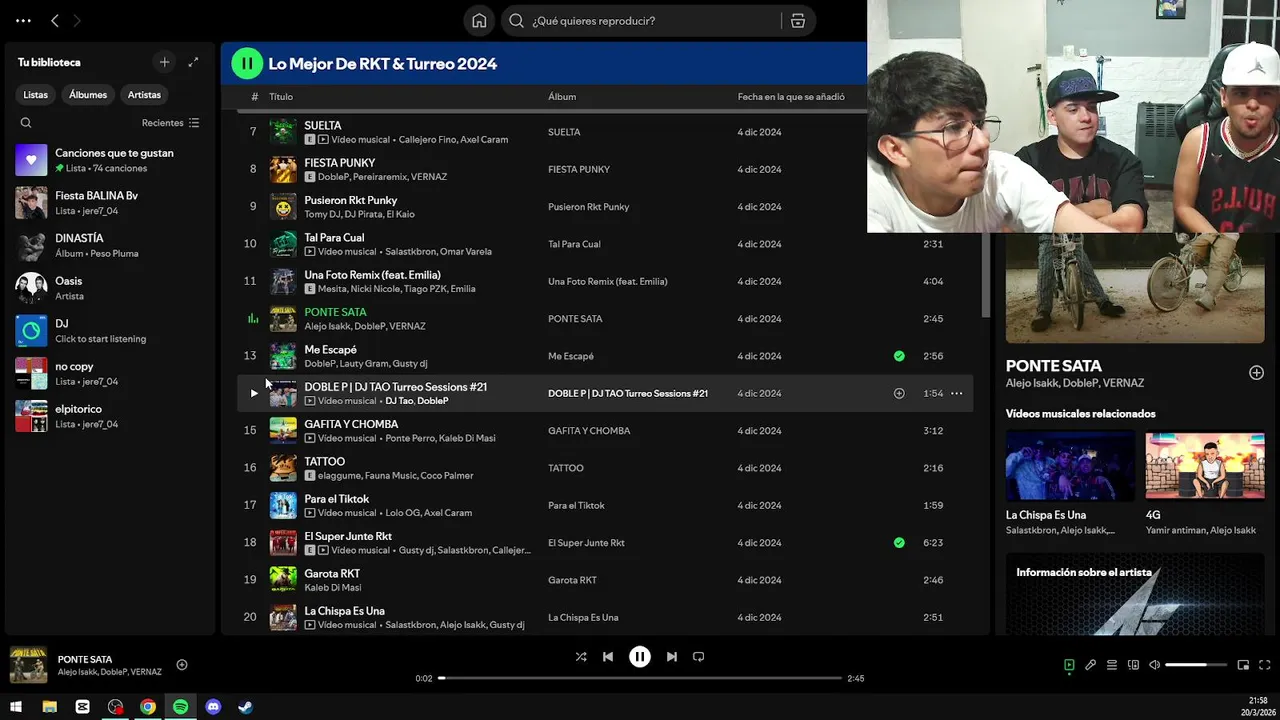1280x720 pixels.
Task: Open the artist link Kaleb Di Masi under Garota RKT
Action: tap(333, 588)
